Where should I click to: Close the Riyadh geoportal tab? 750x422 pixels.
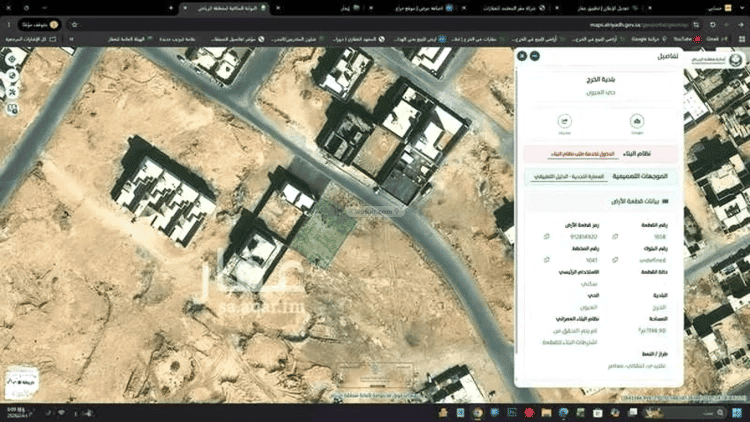[x=185, y=8]
